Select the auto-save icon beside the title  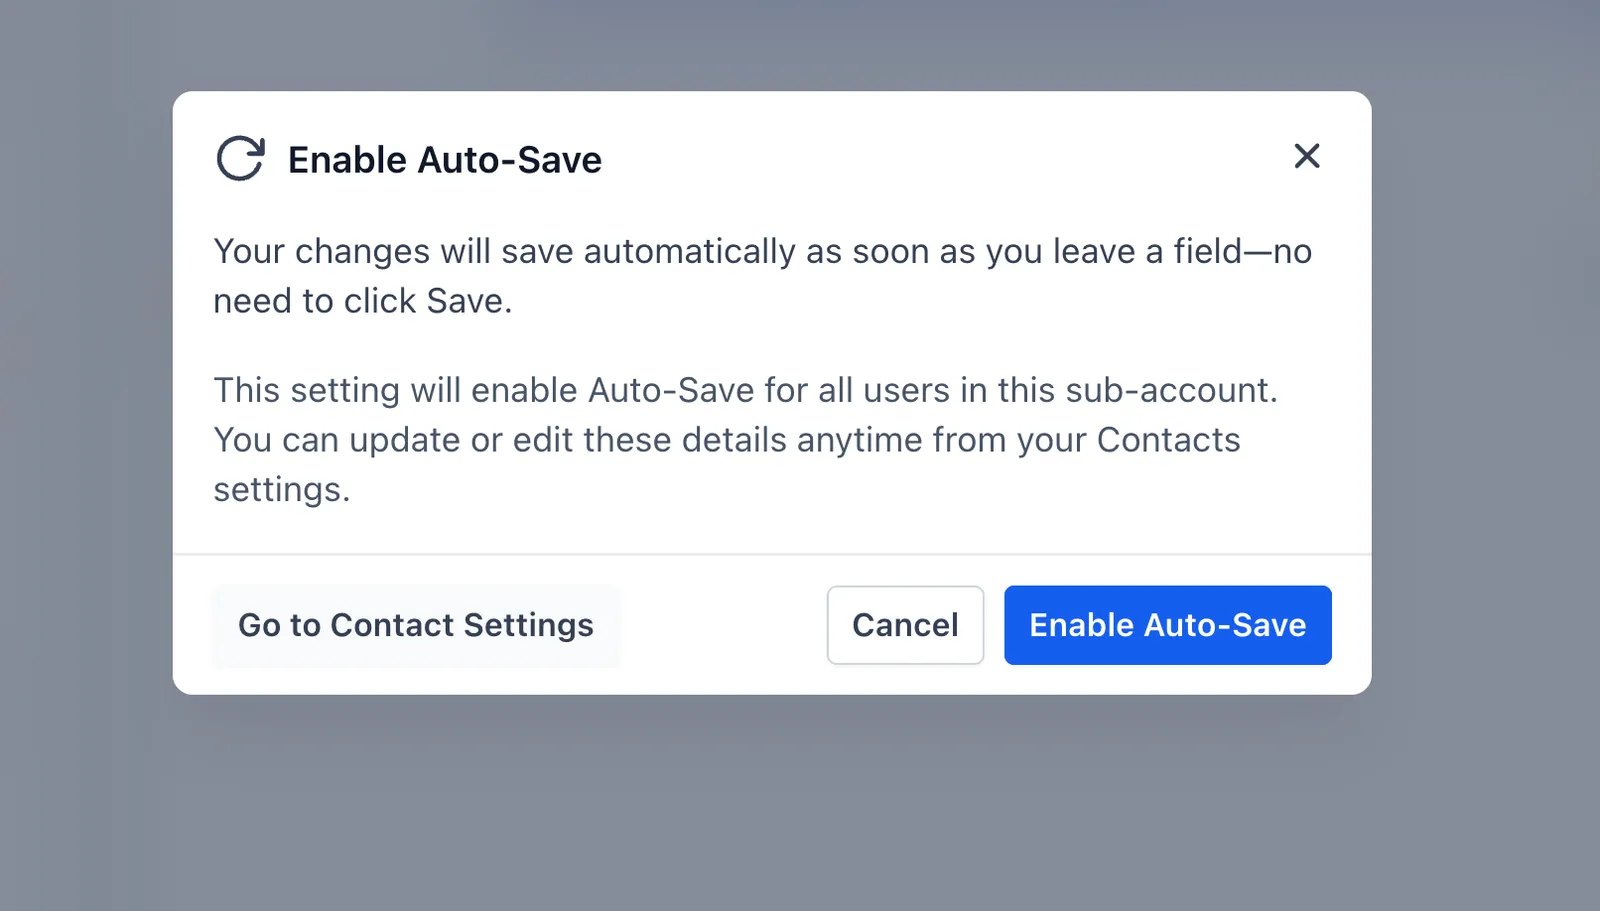pyautogui.click(x=240, y=159)
